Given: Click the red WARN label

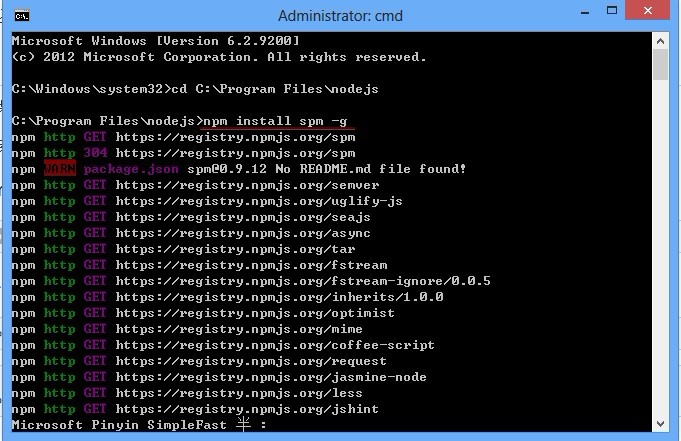Looking at the screenshot, I should click(60, 169).
